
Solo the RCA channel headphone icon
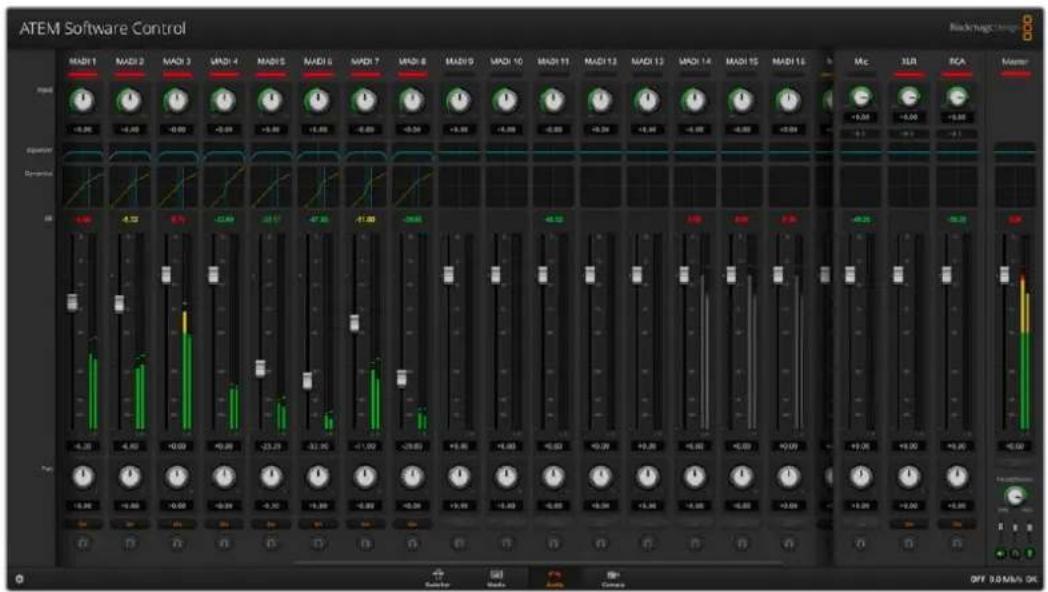point(957,544)
